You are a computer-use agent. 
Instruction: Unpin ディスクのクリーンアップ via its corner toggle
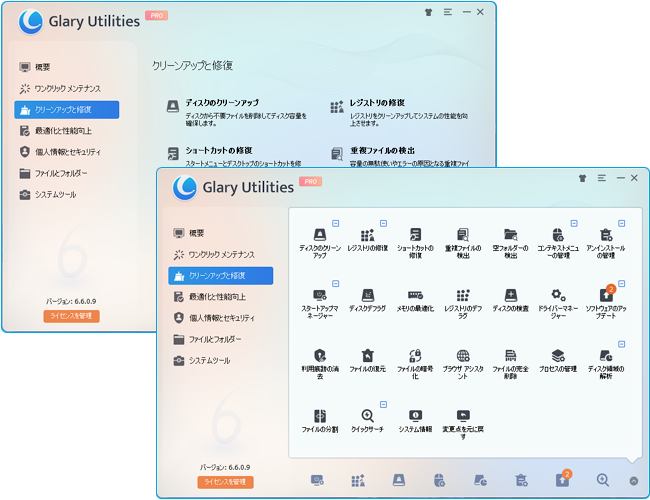tap(336, 223)
